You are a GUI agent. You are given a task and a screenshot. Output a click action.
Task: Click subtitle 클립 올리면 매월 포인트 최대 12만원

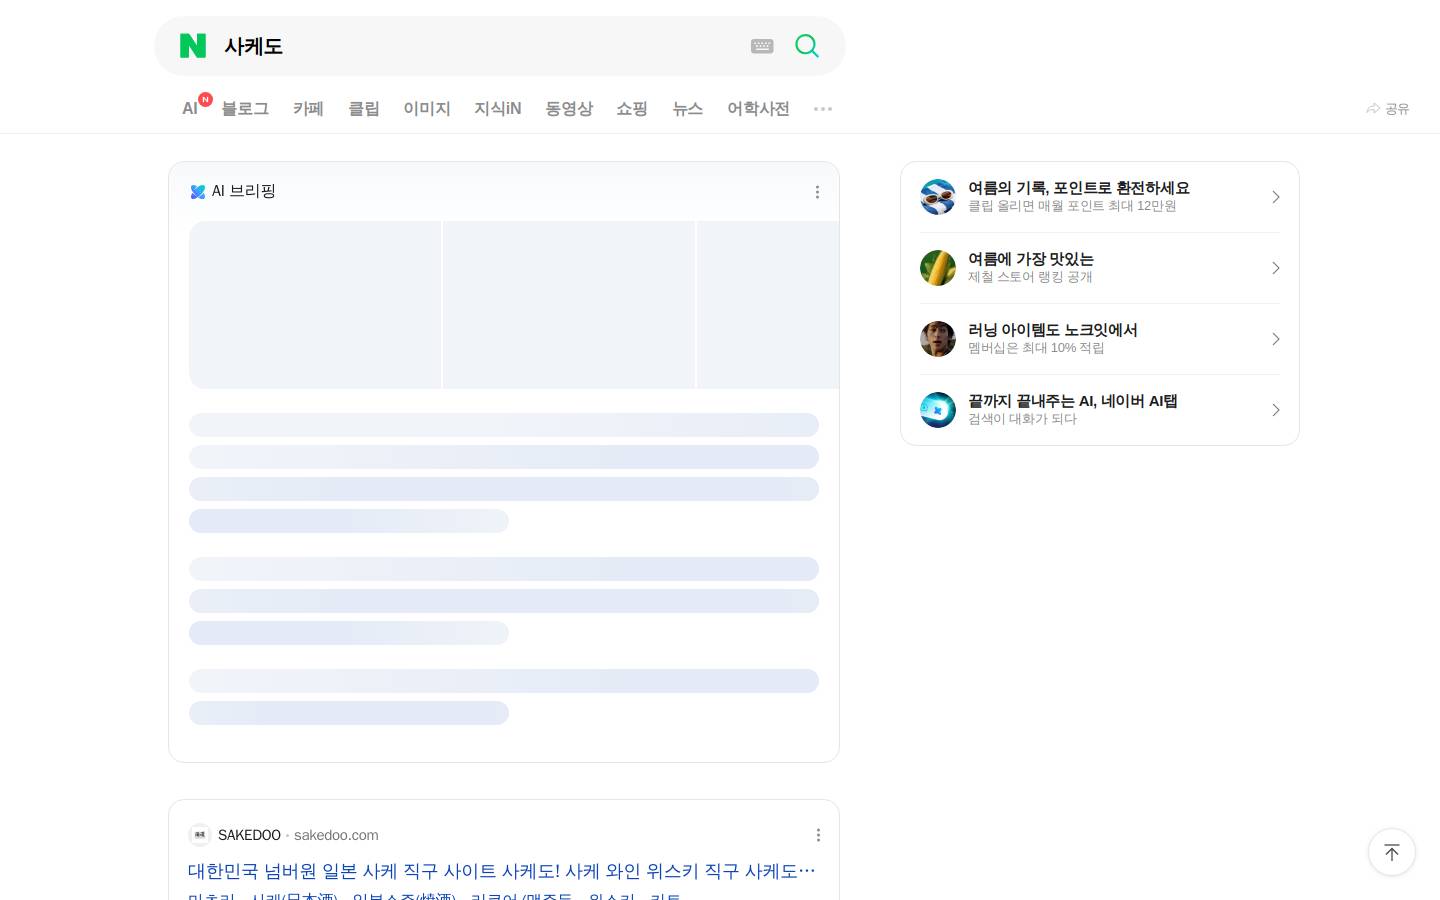[1072, 206]
